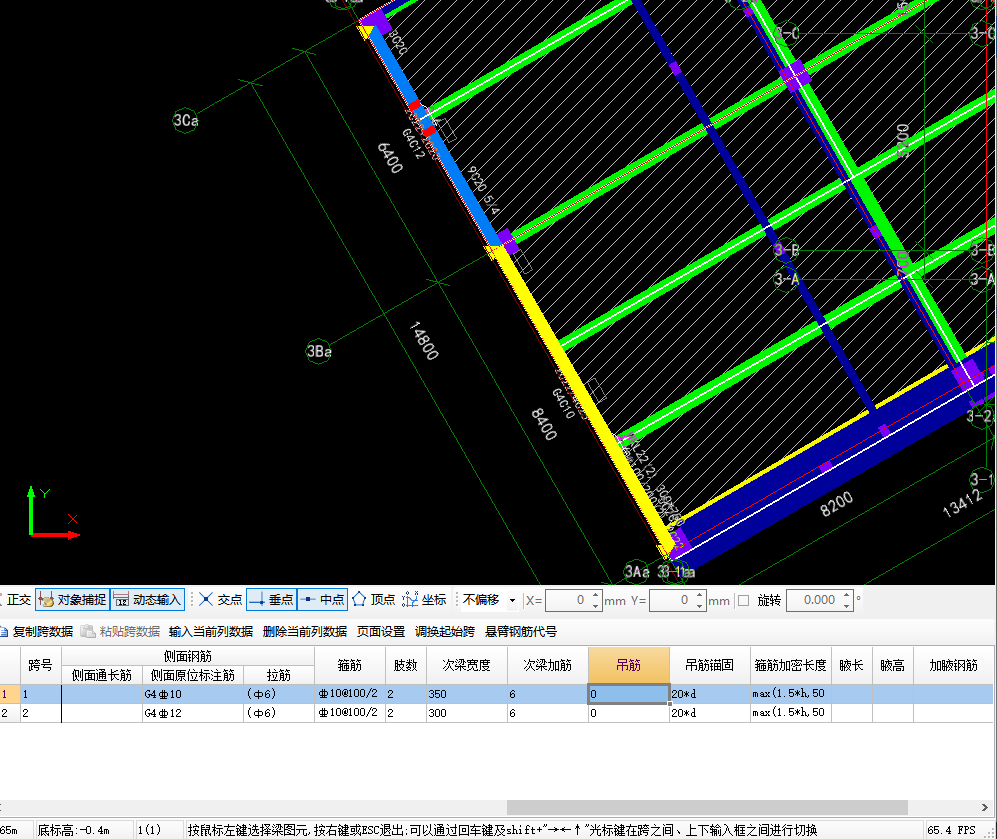This screenshot has width=997, height=839.
Task: Click the 吊筋锚固 column header
Action: [710, 665]
